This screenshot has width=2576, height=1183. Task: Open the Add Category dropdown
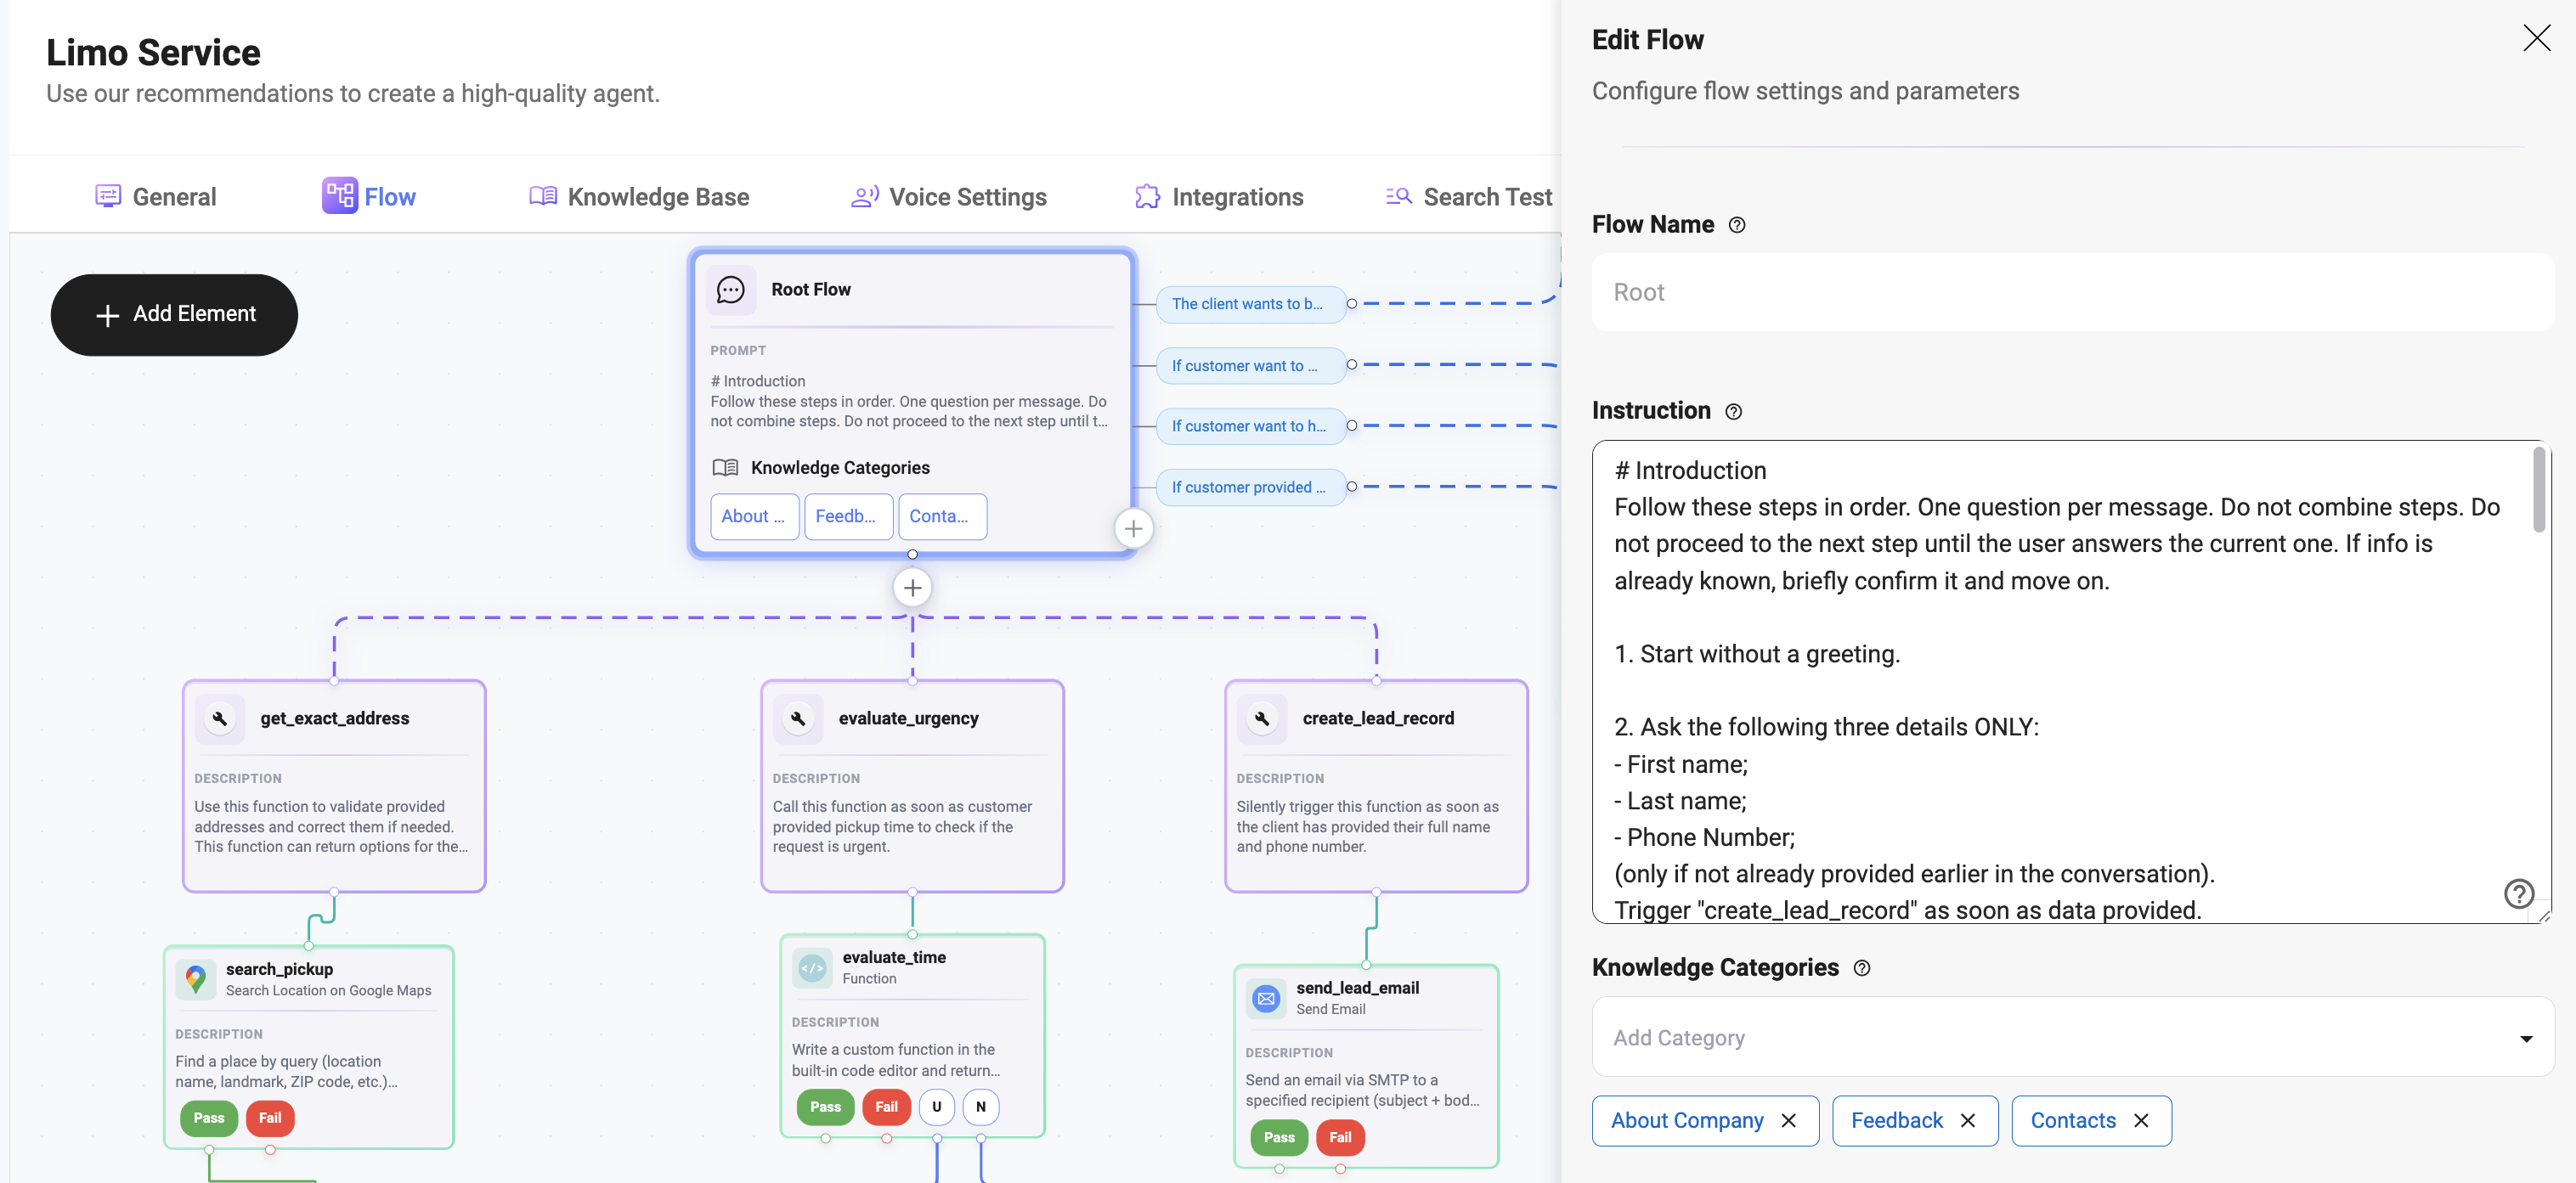2072,1037
